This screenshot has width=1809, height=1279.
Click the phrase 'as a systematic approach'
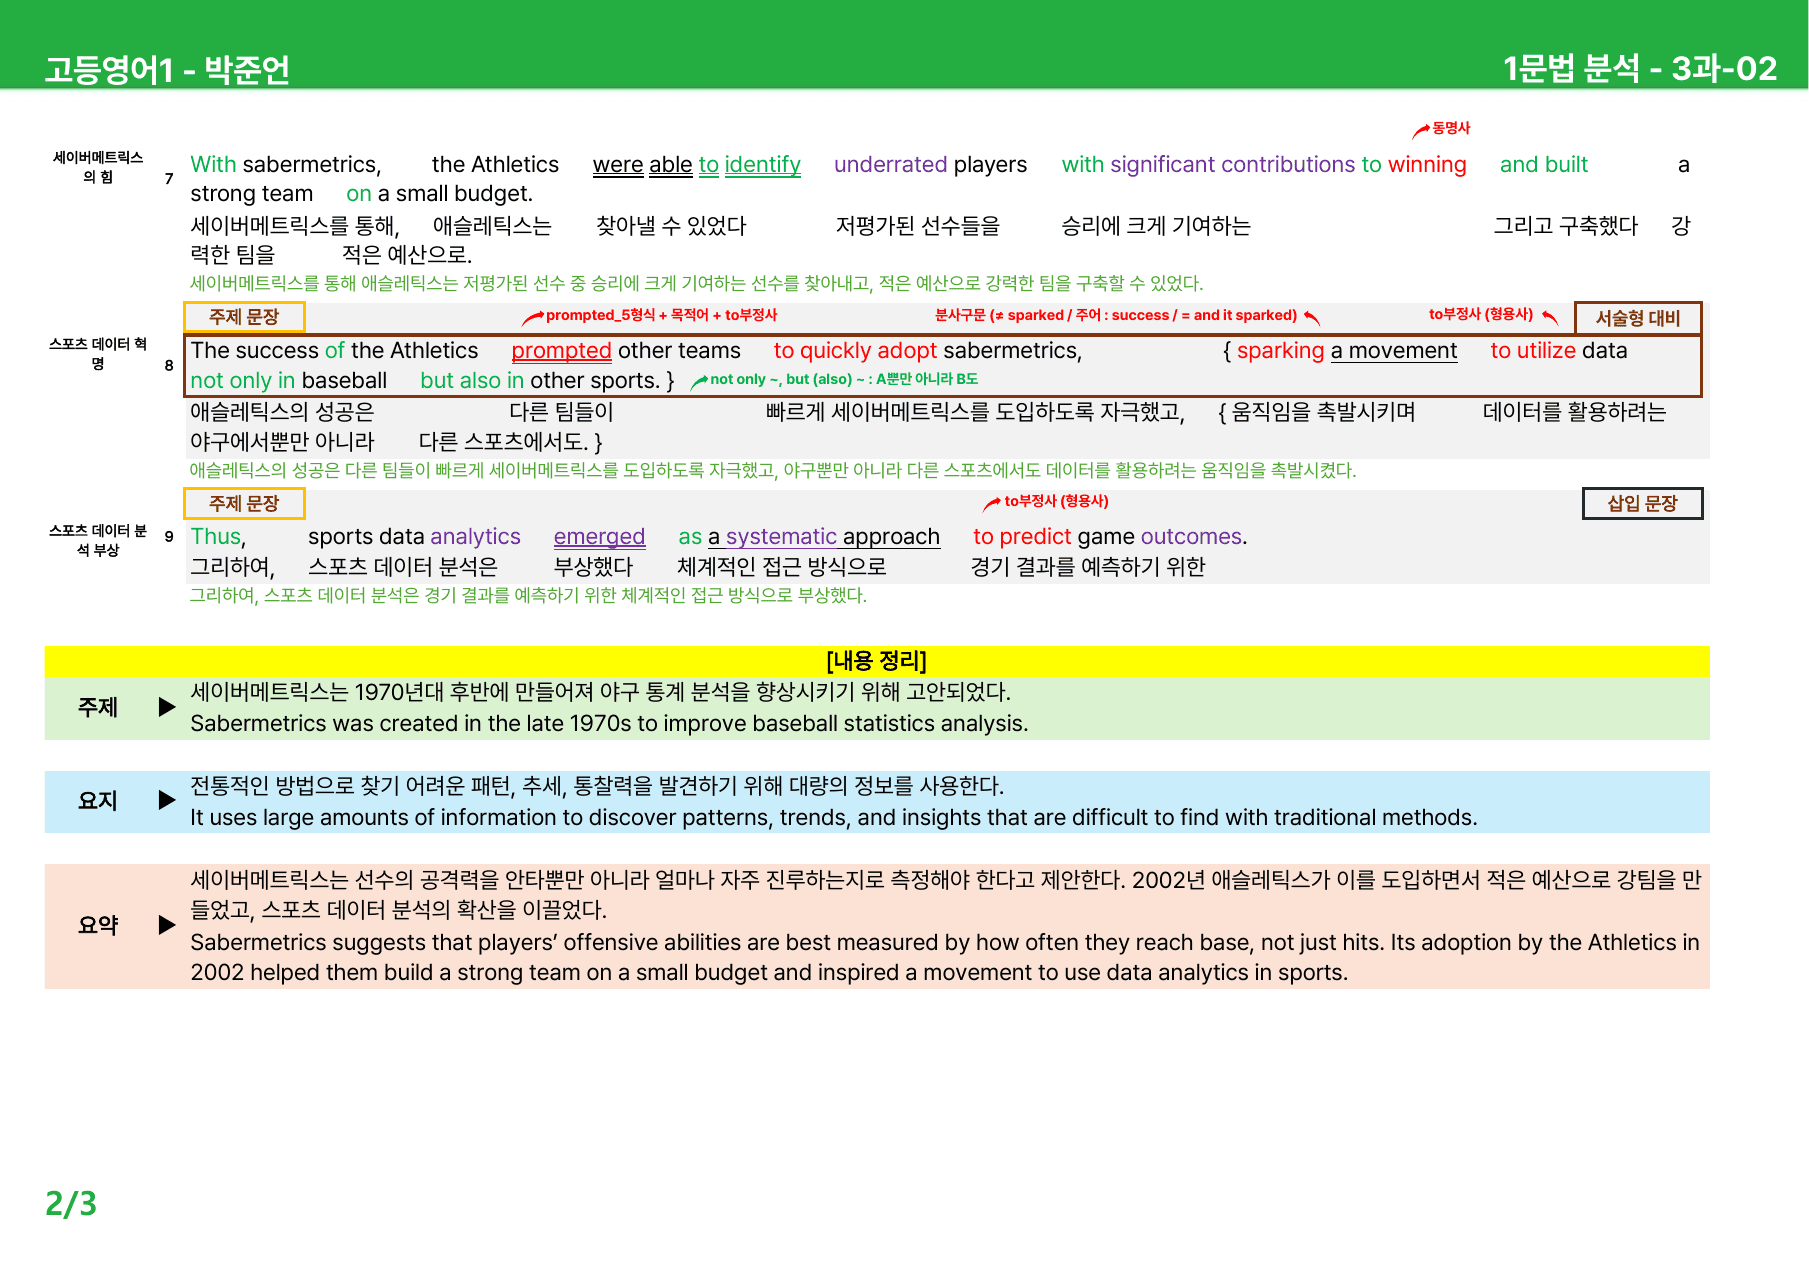click(809, 537)
